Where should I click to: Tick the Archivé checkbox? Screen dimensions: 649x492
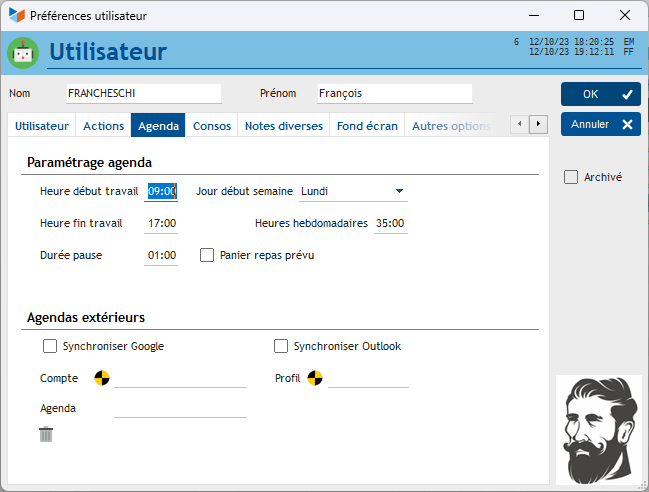point(571,177)
